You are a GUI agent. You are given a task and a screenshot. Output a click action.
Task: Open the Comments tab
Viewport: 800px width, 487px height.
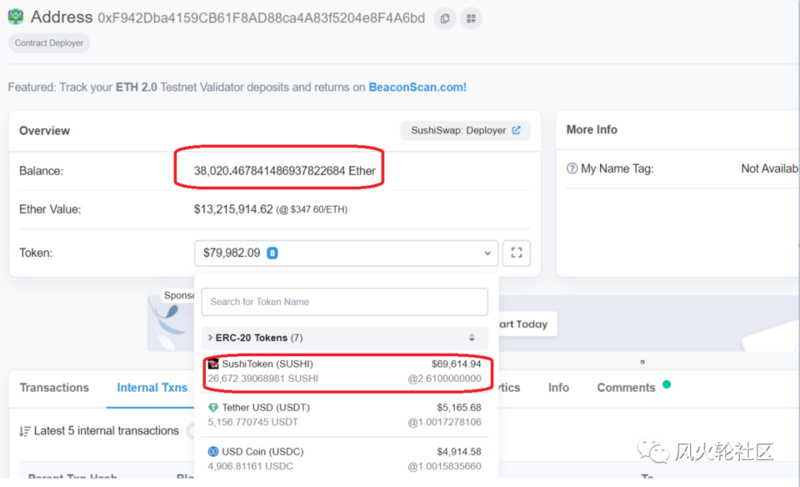click(x=626, y=388)
